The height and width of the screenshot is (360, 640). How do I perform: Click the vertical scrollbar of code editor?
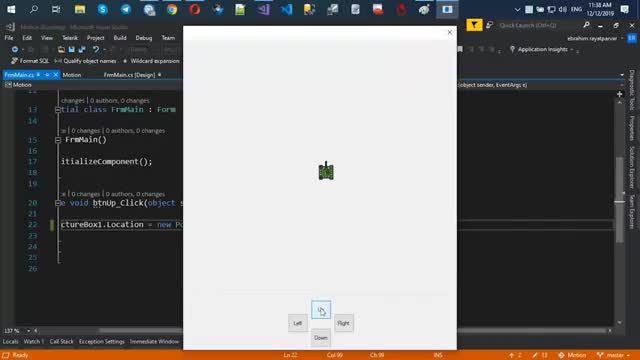click(x=619, y=212)
